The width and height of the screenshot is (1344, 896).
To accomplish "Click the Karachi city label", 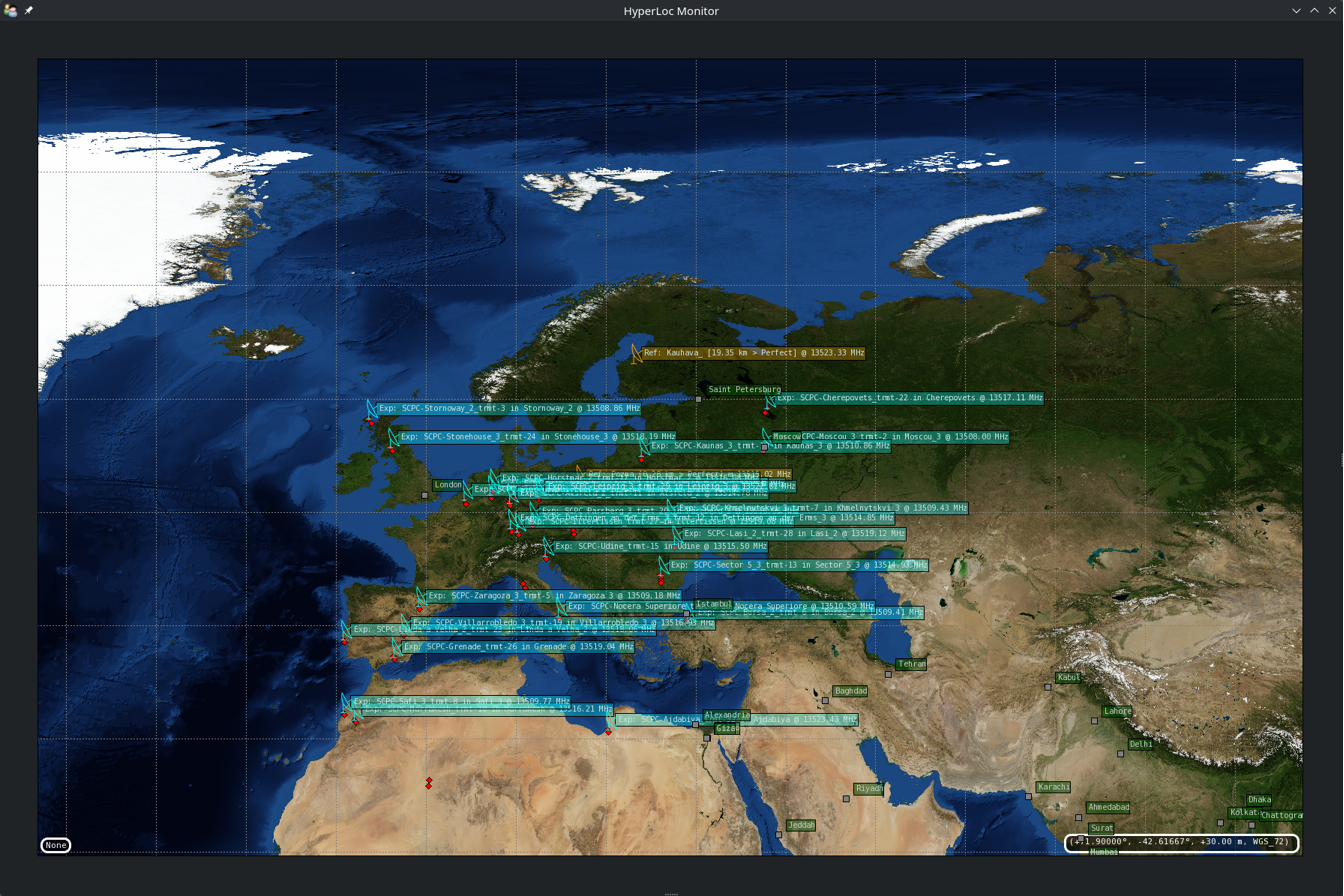I will (x=1053, y=787).
